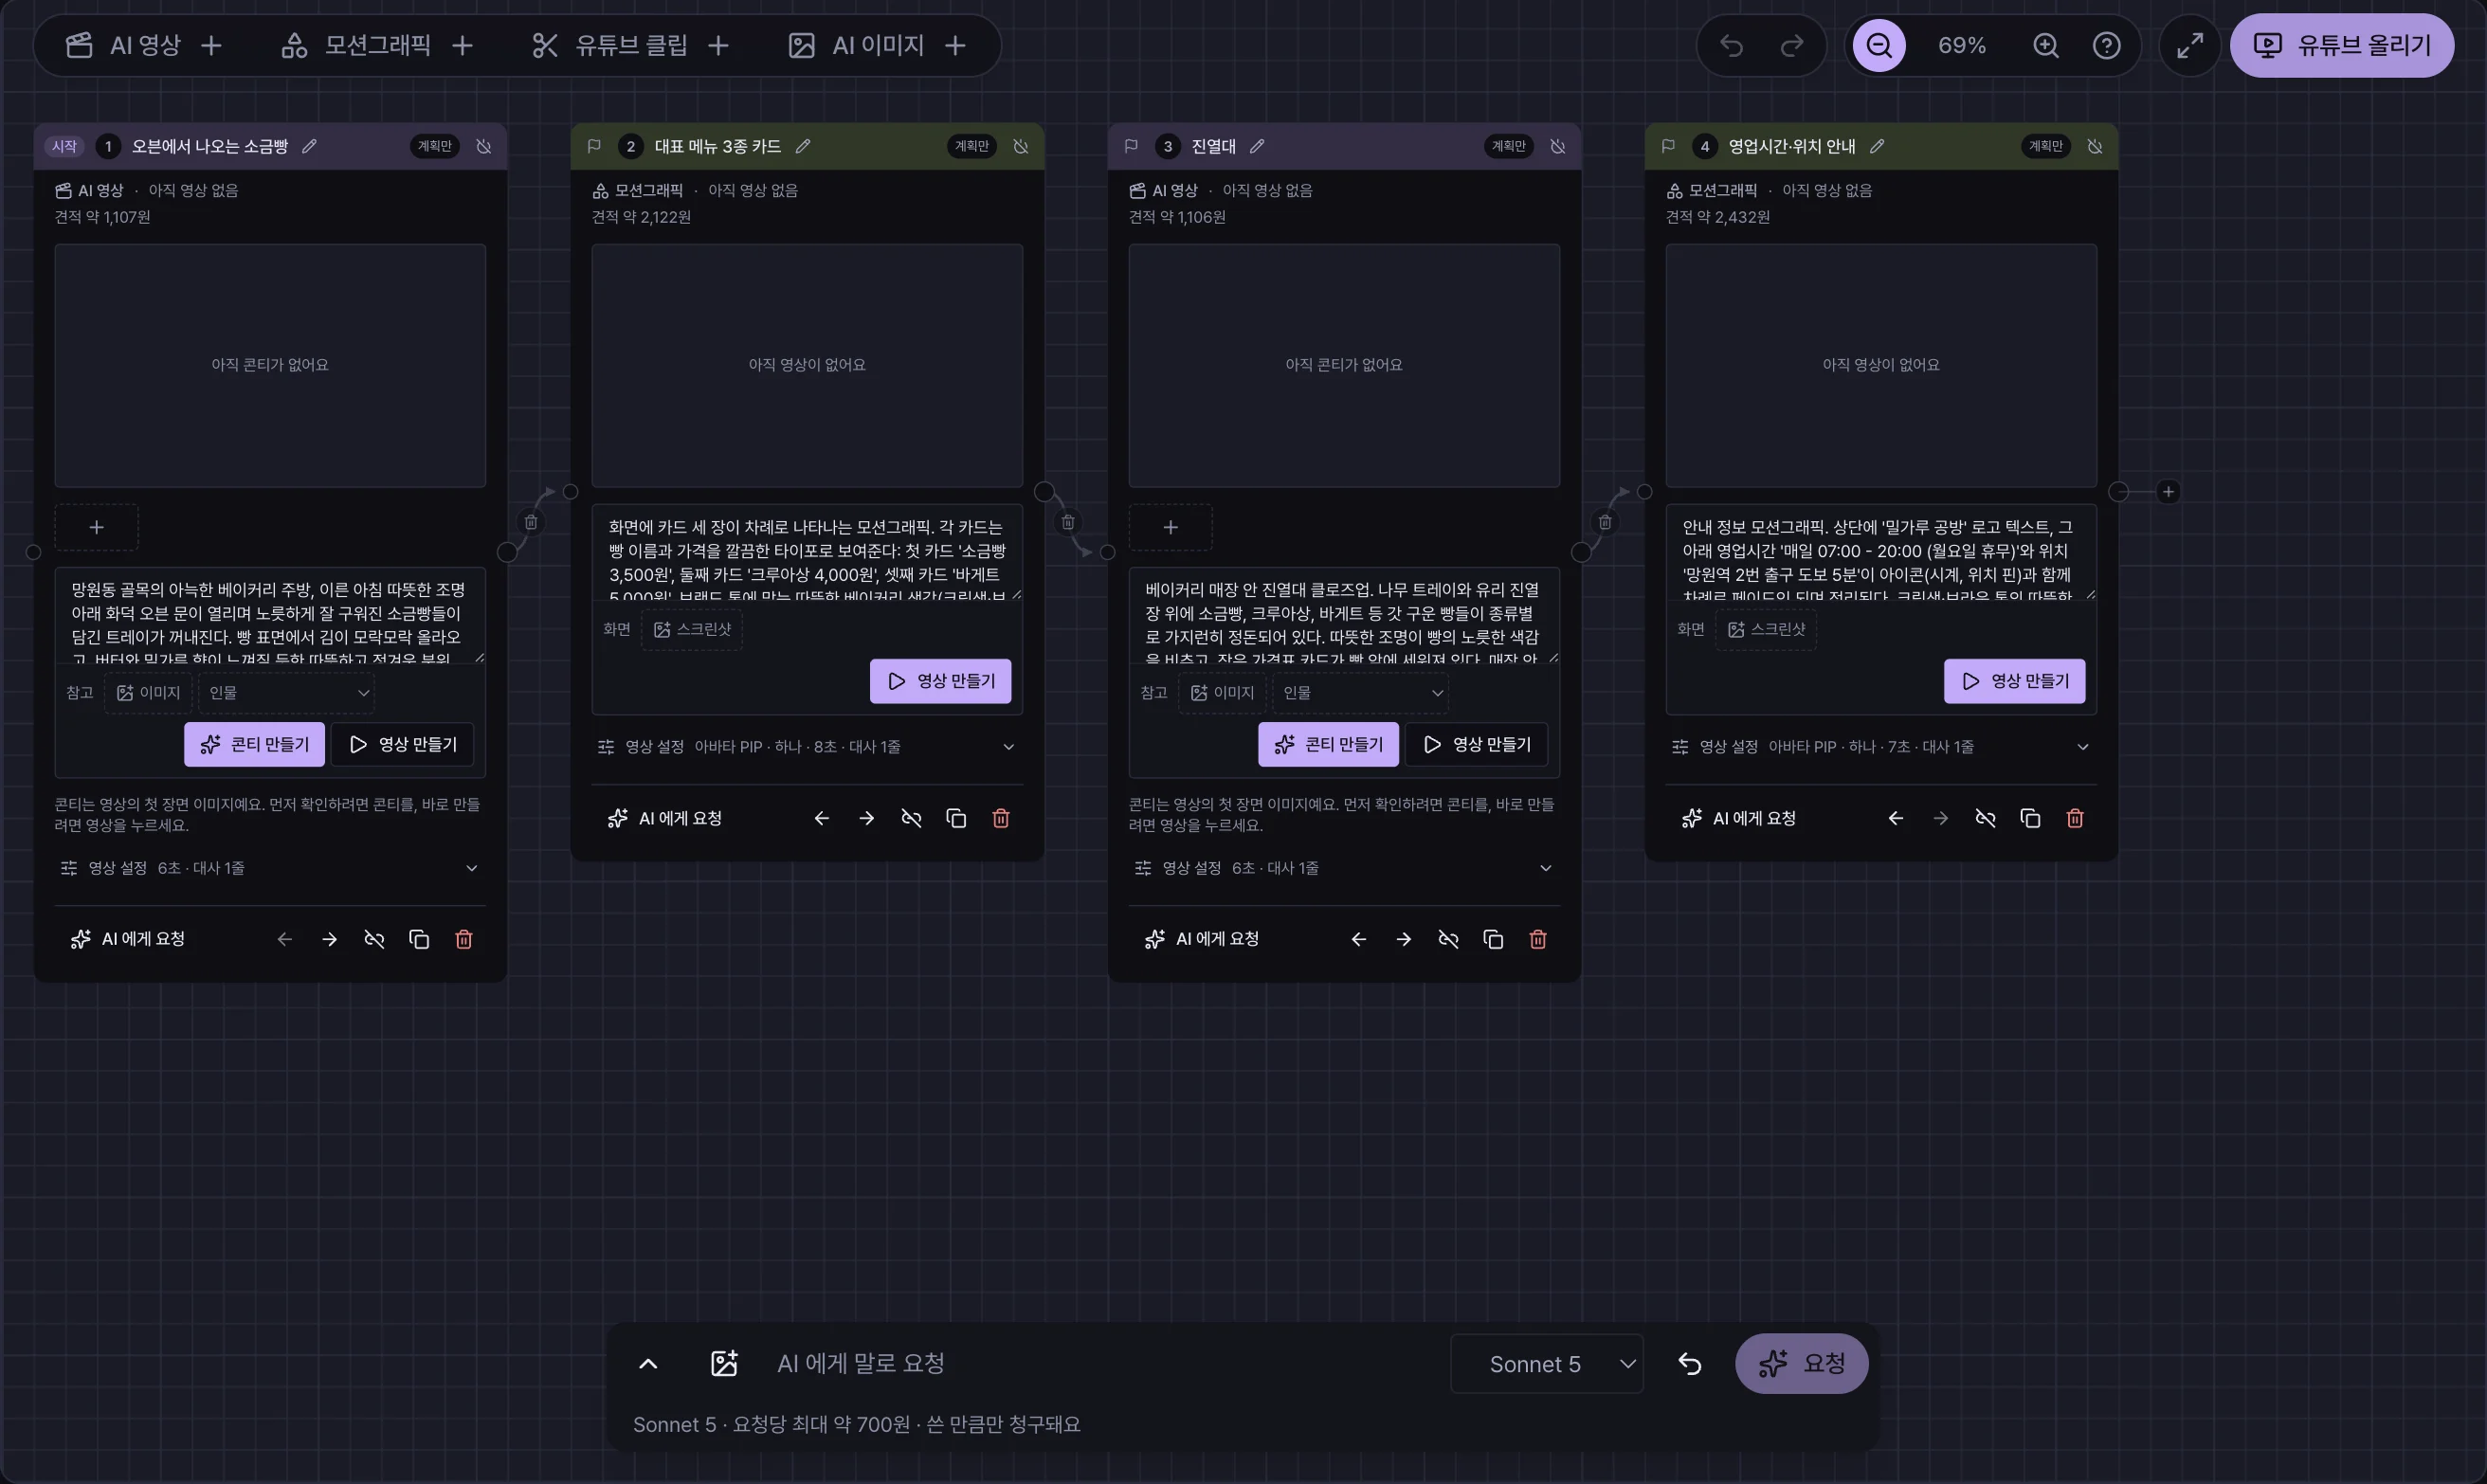Expand 영상 설정 in scene 4

point(1881,747)
